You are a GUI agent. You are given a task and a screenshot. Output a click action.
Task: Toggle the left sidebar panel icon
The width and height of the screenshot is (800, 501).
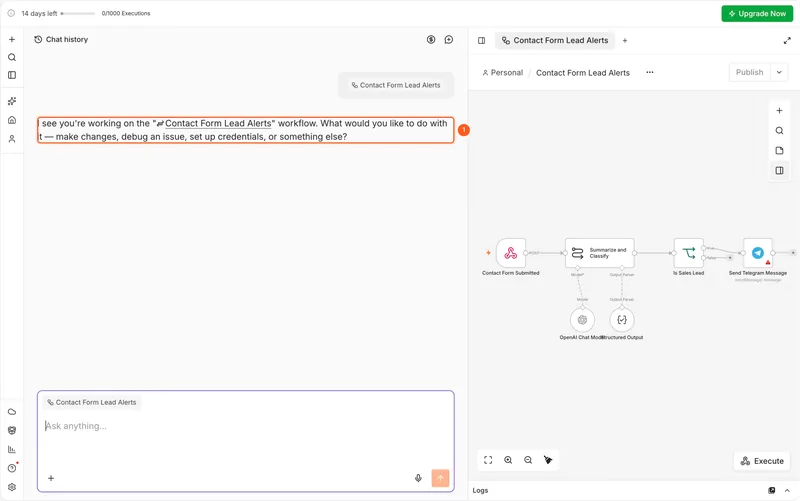click(x=12, y=75)
